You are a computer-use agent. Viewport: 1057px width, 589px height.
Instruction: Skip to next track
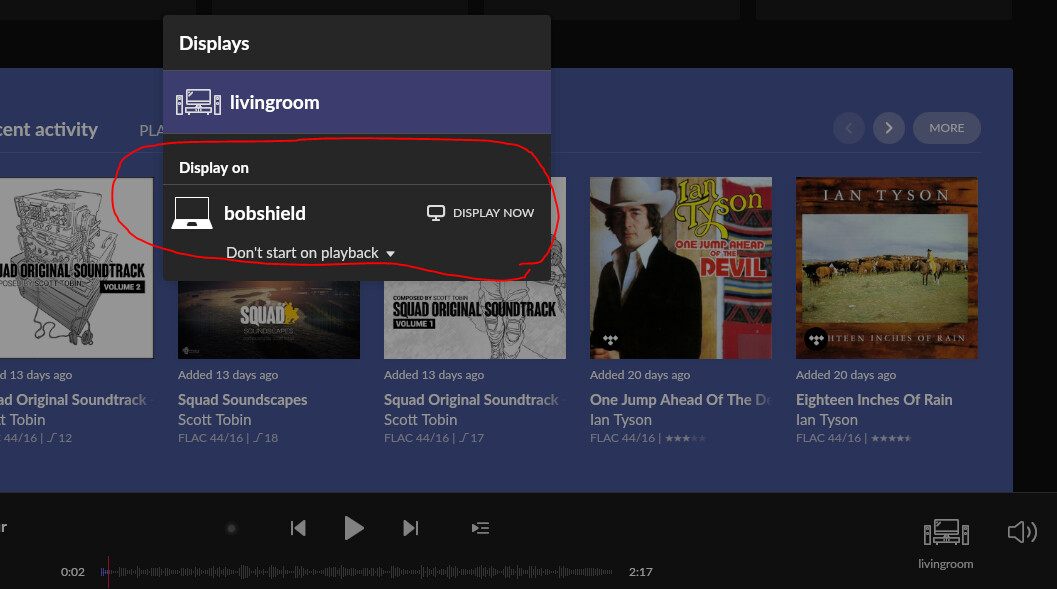(411, 528)
